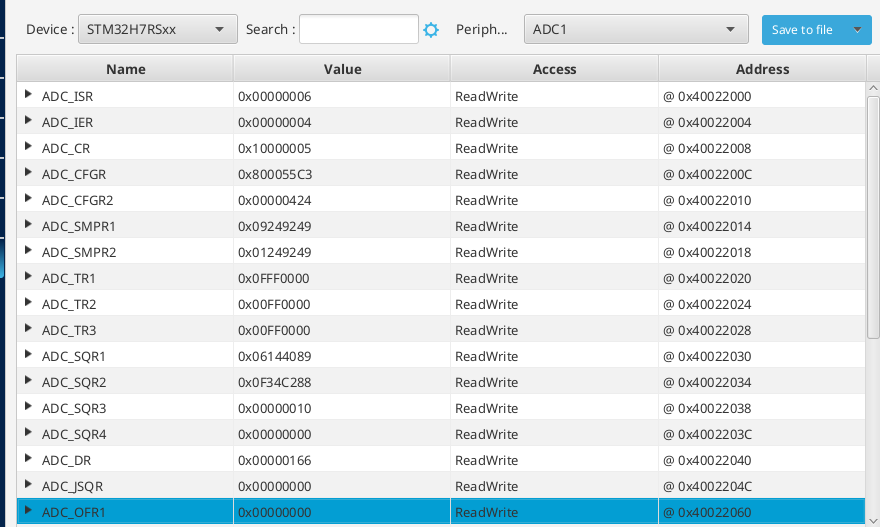Expand the ADC_SQR2 register row
Viewport: 880px width, 527px height.
28,381
